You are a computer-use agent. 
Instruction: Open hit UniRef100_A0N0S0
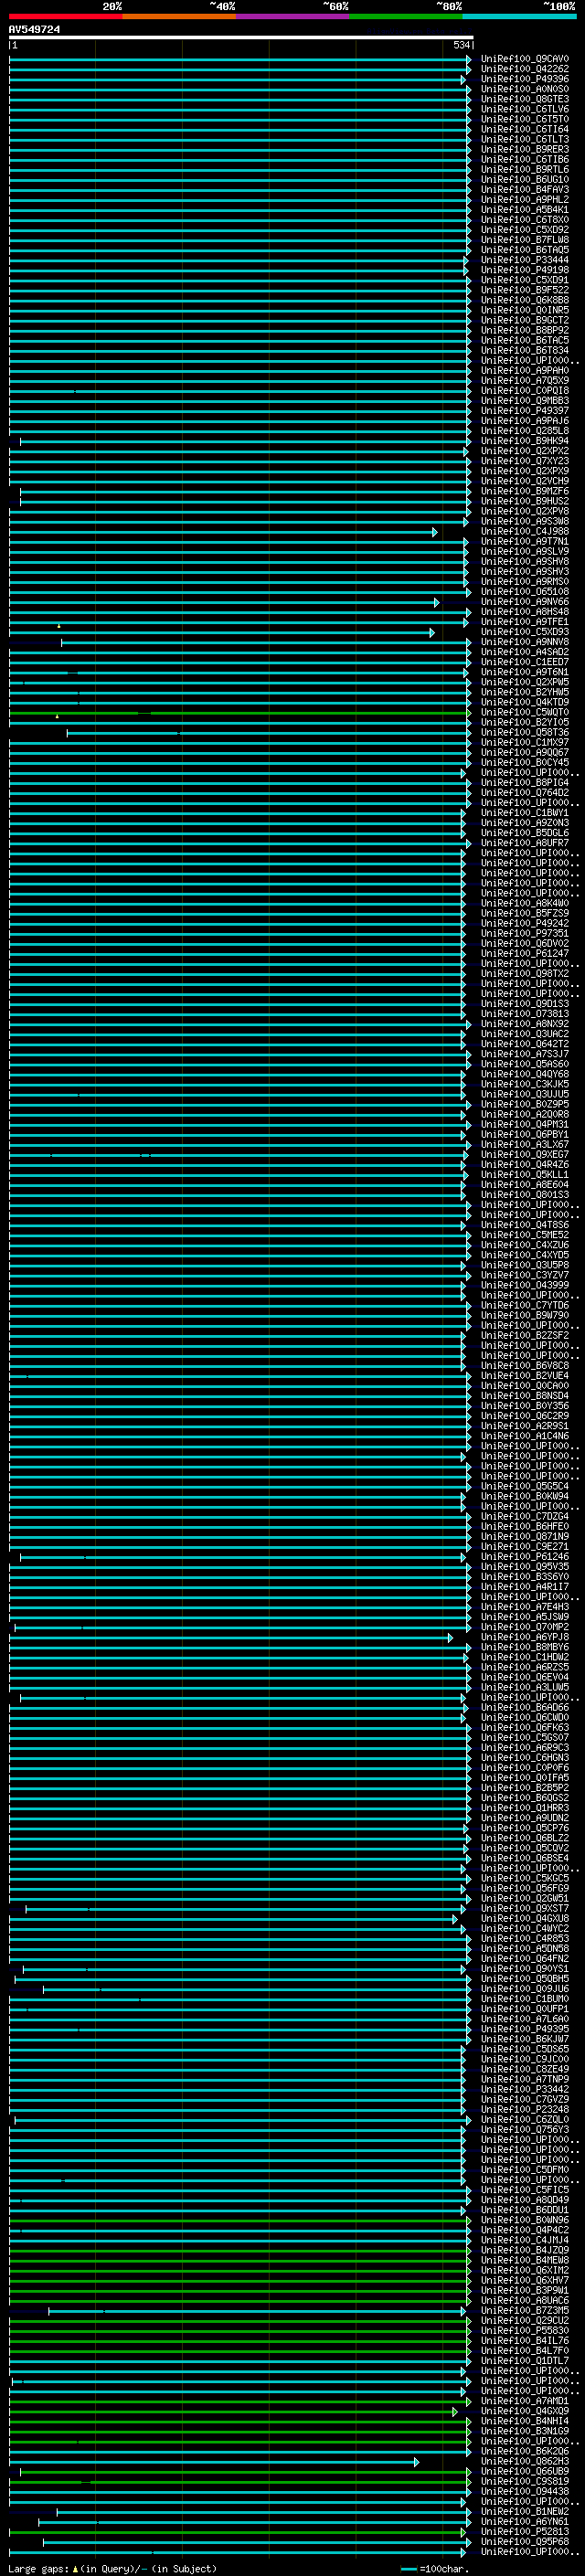525,89
